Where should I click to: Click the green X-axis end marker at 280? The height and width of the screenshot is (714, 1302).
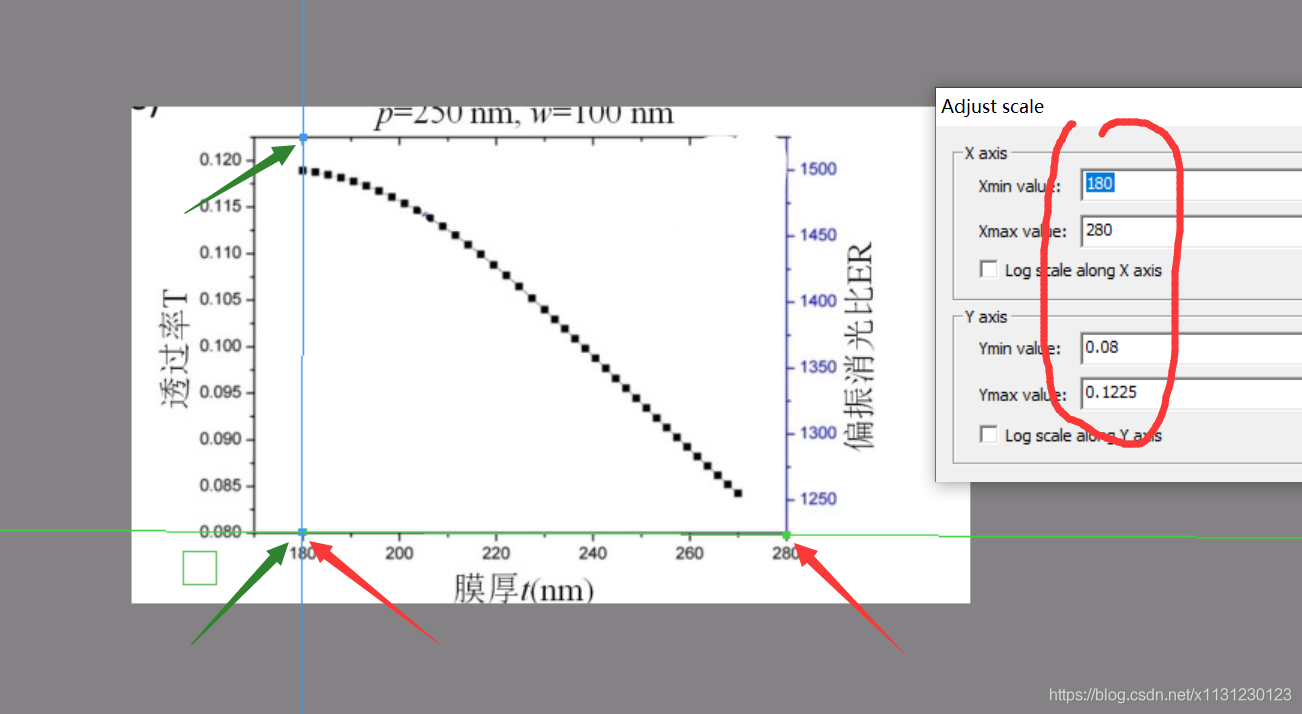787,533
